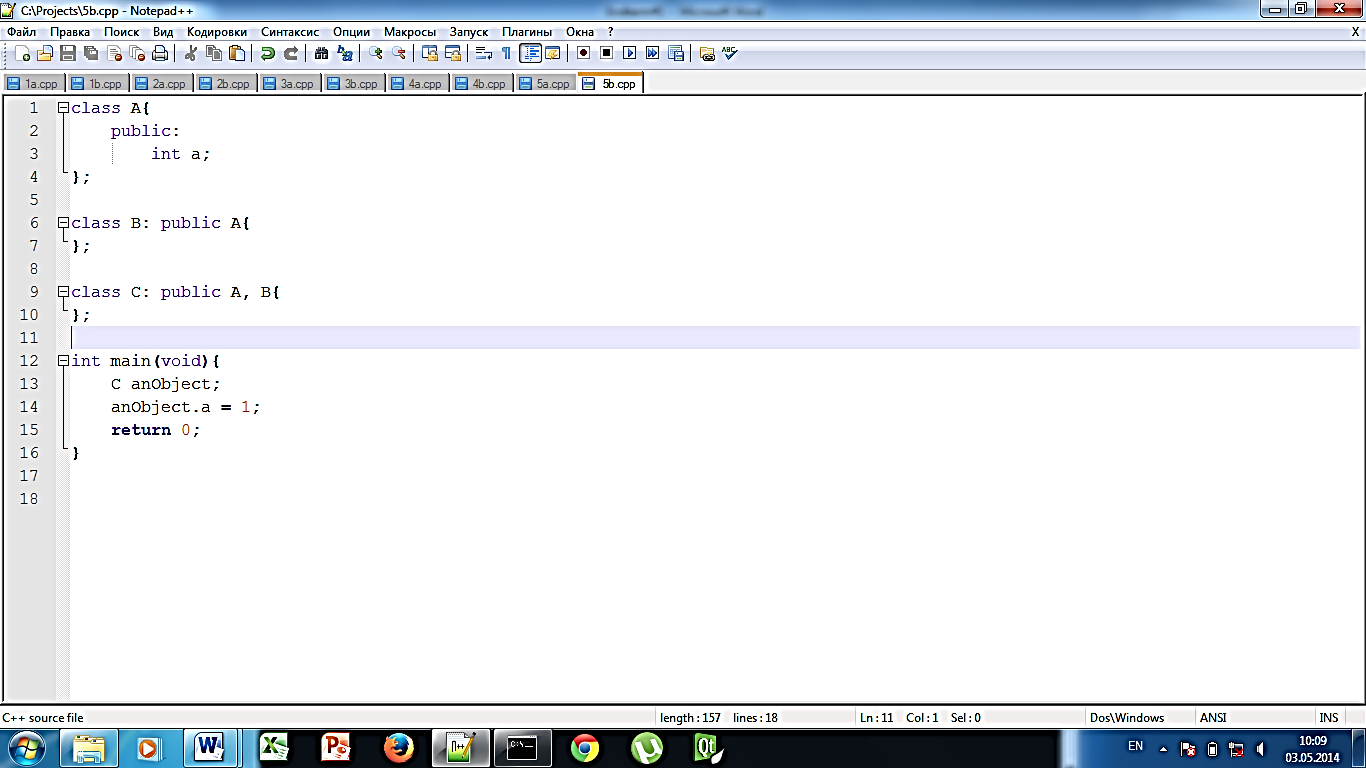1366x768 pixels.
Task: Open the Макросы menu
Action: coord(410,32)
